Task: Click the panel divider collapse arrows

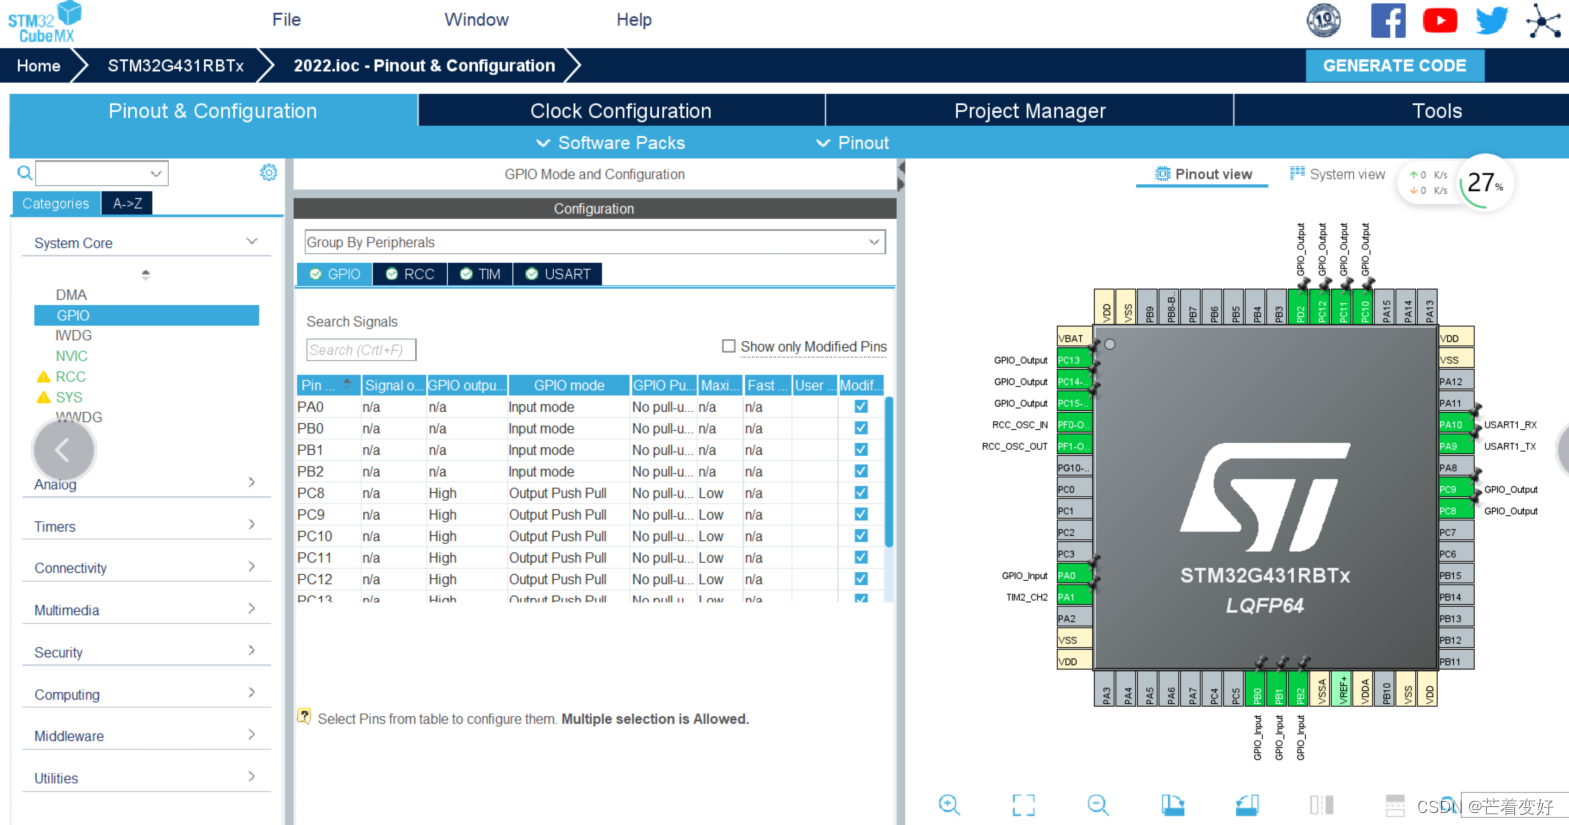Action: 900,176
